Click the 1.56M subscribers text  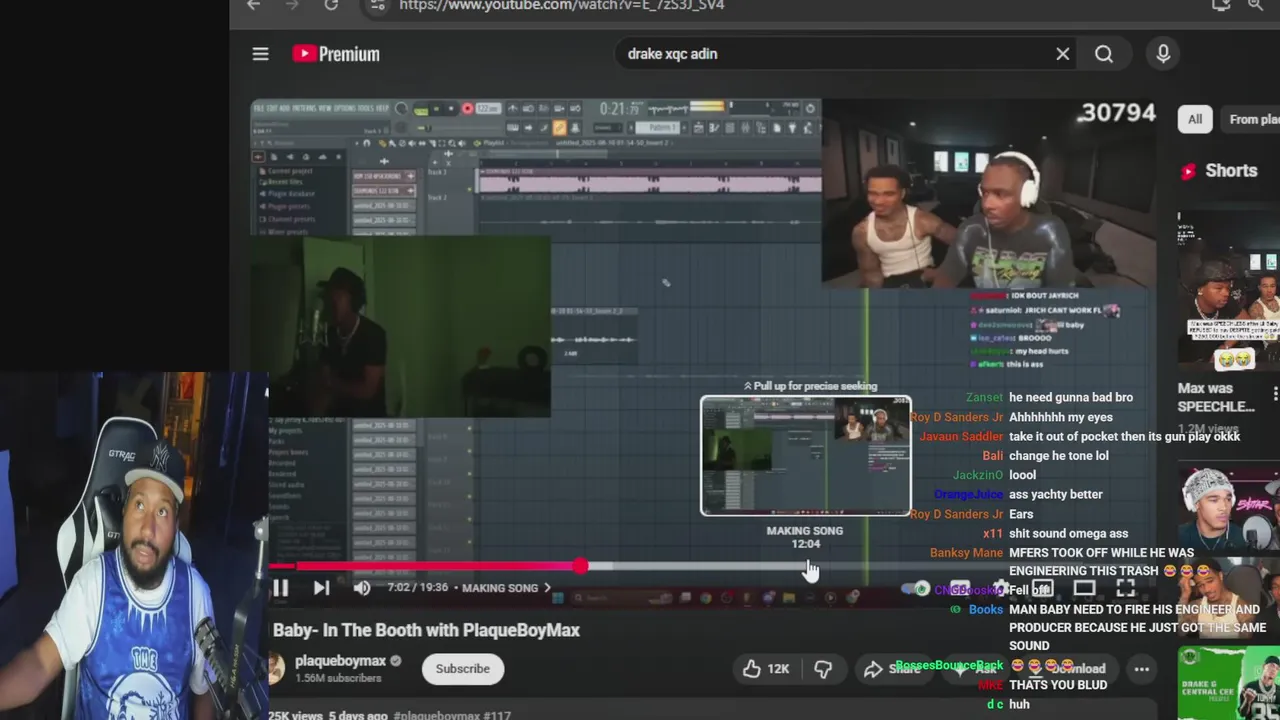click(338, 678)
